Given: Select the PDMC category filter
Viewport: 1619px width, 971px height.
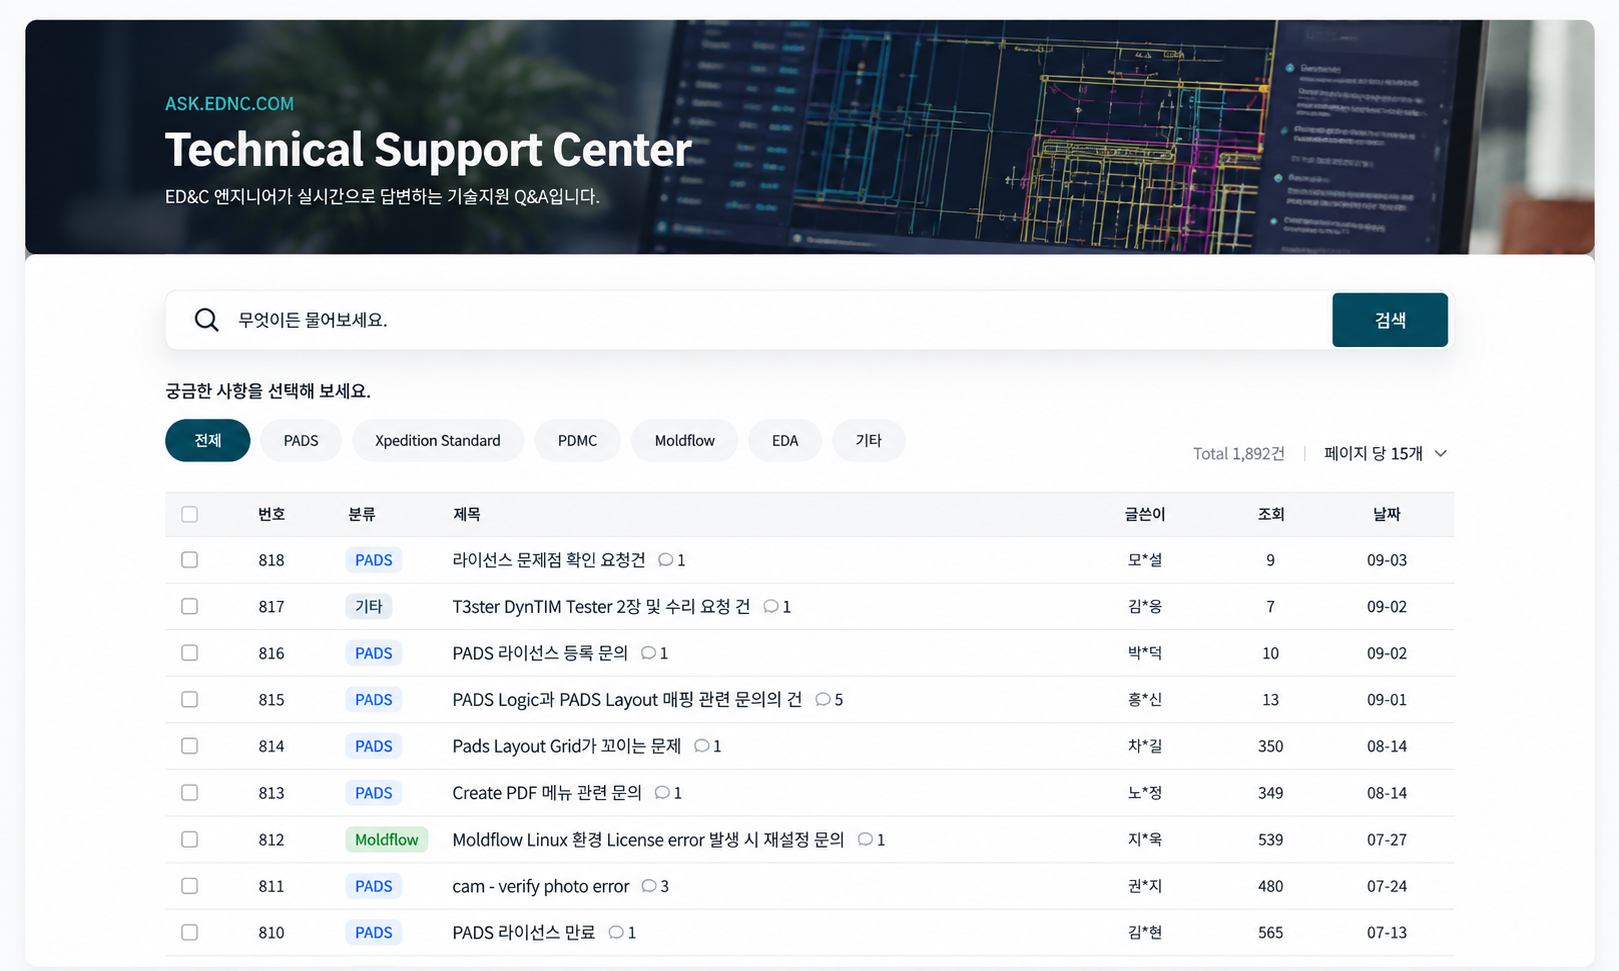Looking at the screenshot, I should pyautogui.click(x=578, y=440).
